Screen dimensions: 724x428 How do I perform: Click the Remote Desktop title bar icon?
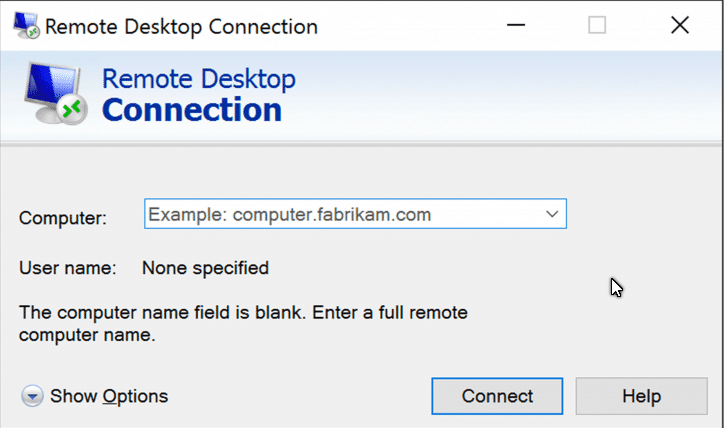22,26
